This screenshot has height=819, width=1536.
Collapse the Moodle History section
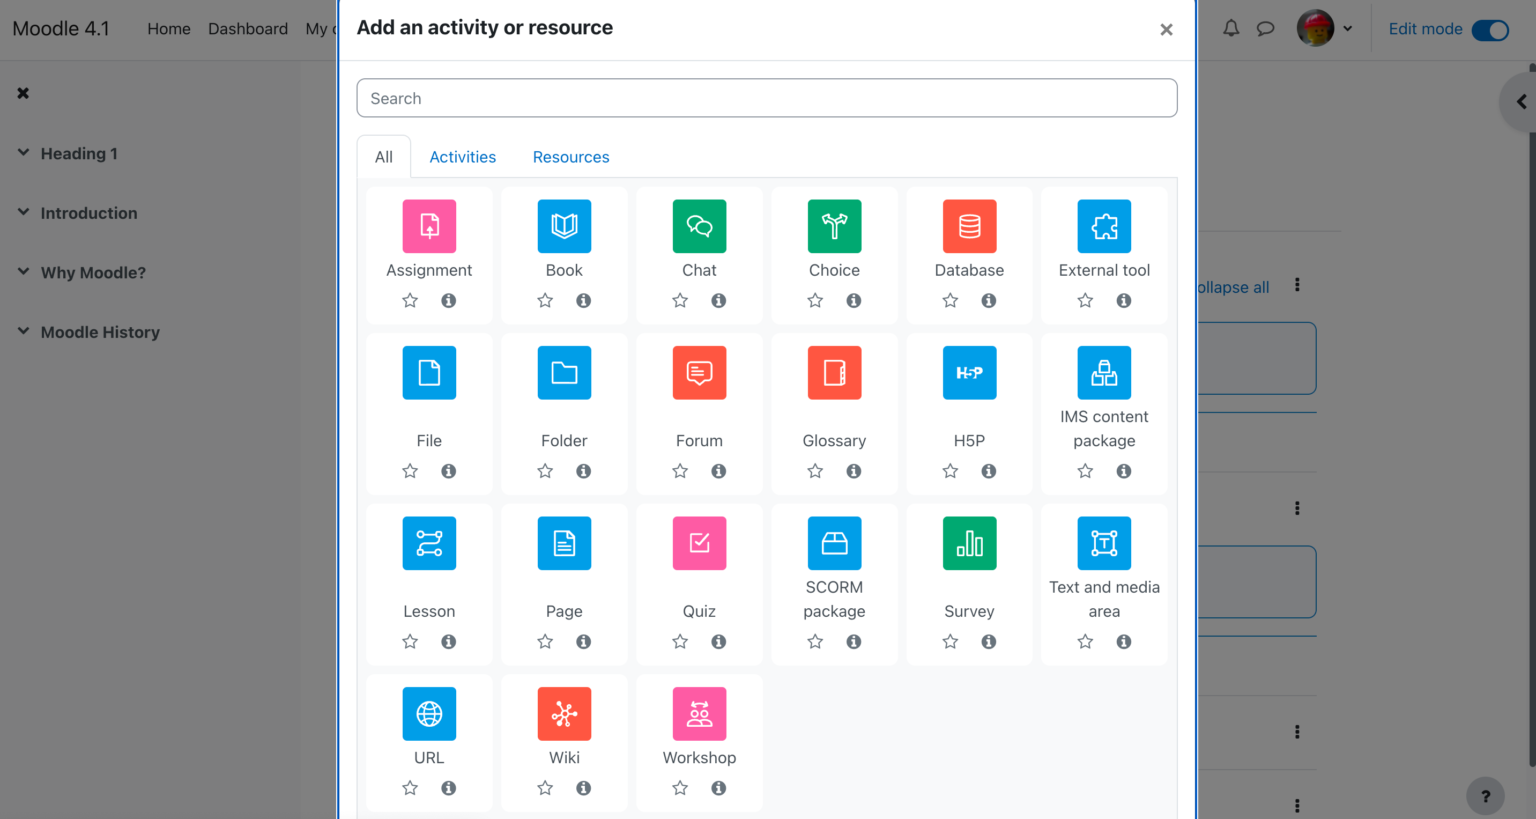pos(23,332)
